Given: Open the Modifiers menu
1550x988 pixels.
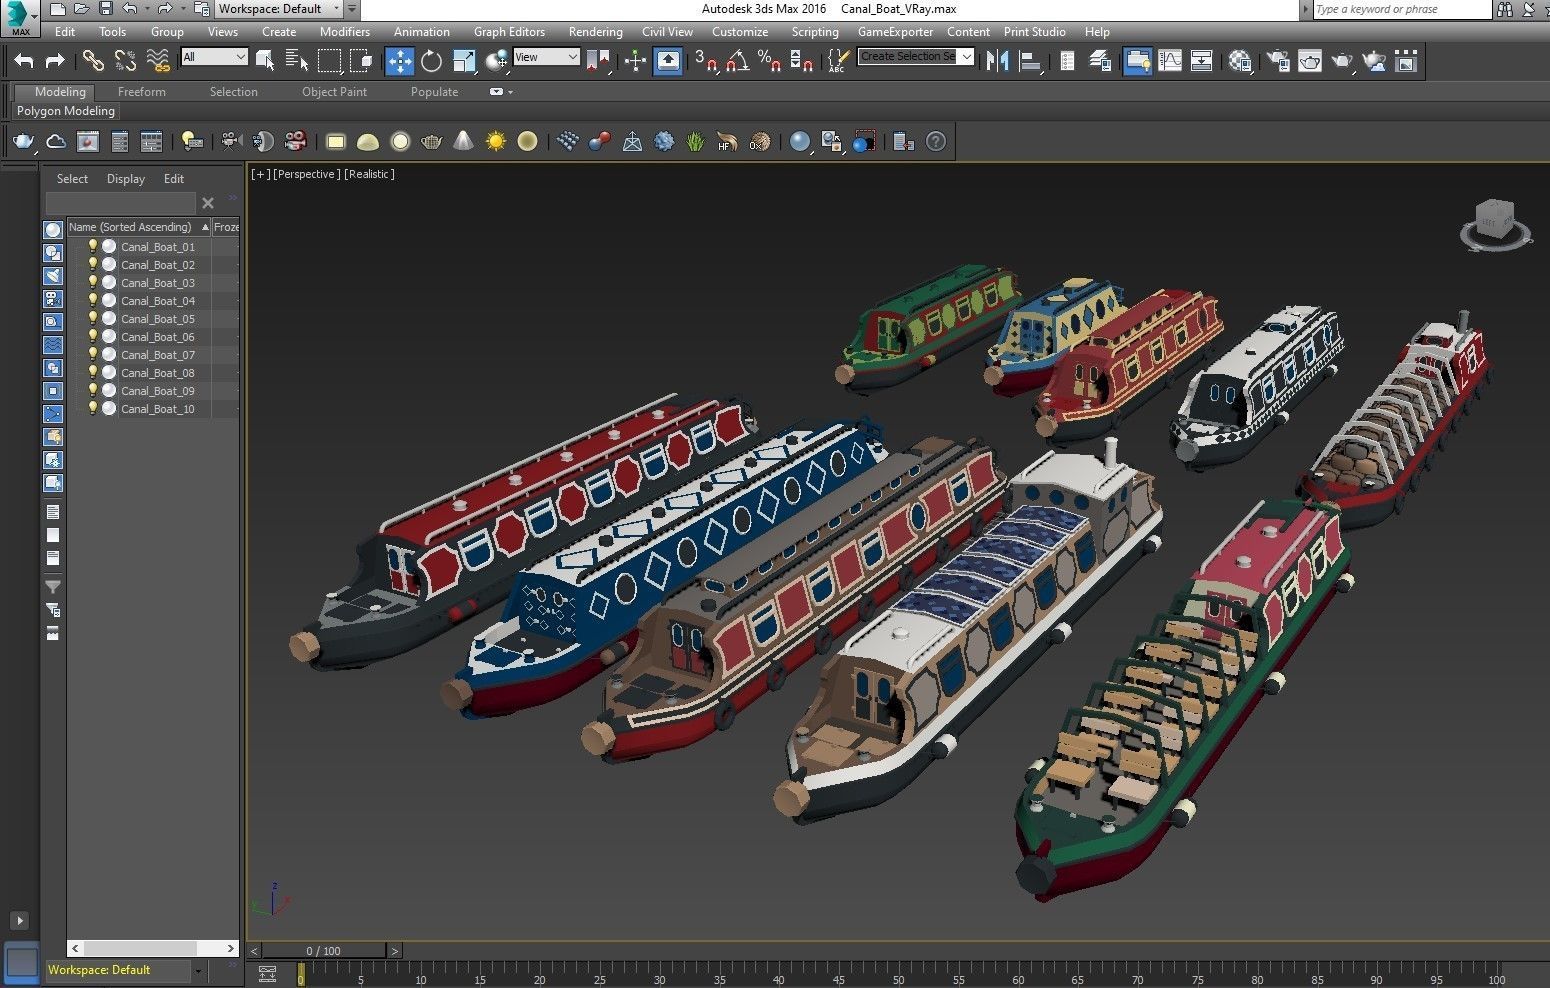Looking at the screenshot, I should pos(344,32).
